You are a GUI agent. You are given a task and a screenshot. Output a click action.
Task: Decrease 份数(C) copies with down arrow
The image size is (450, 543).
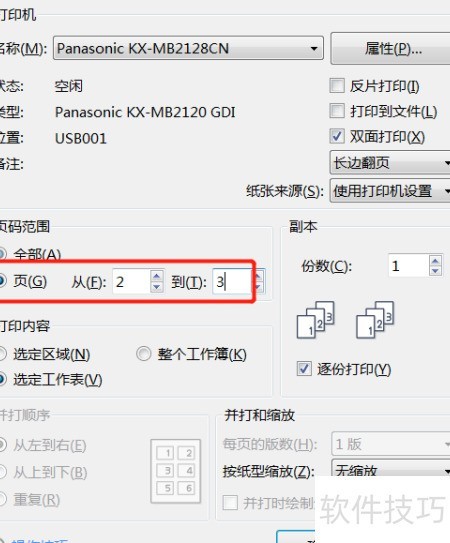pos(435,271)
